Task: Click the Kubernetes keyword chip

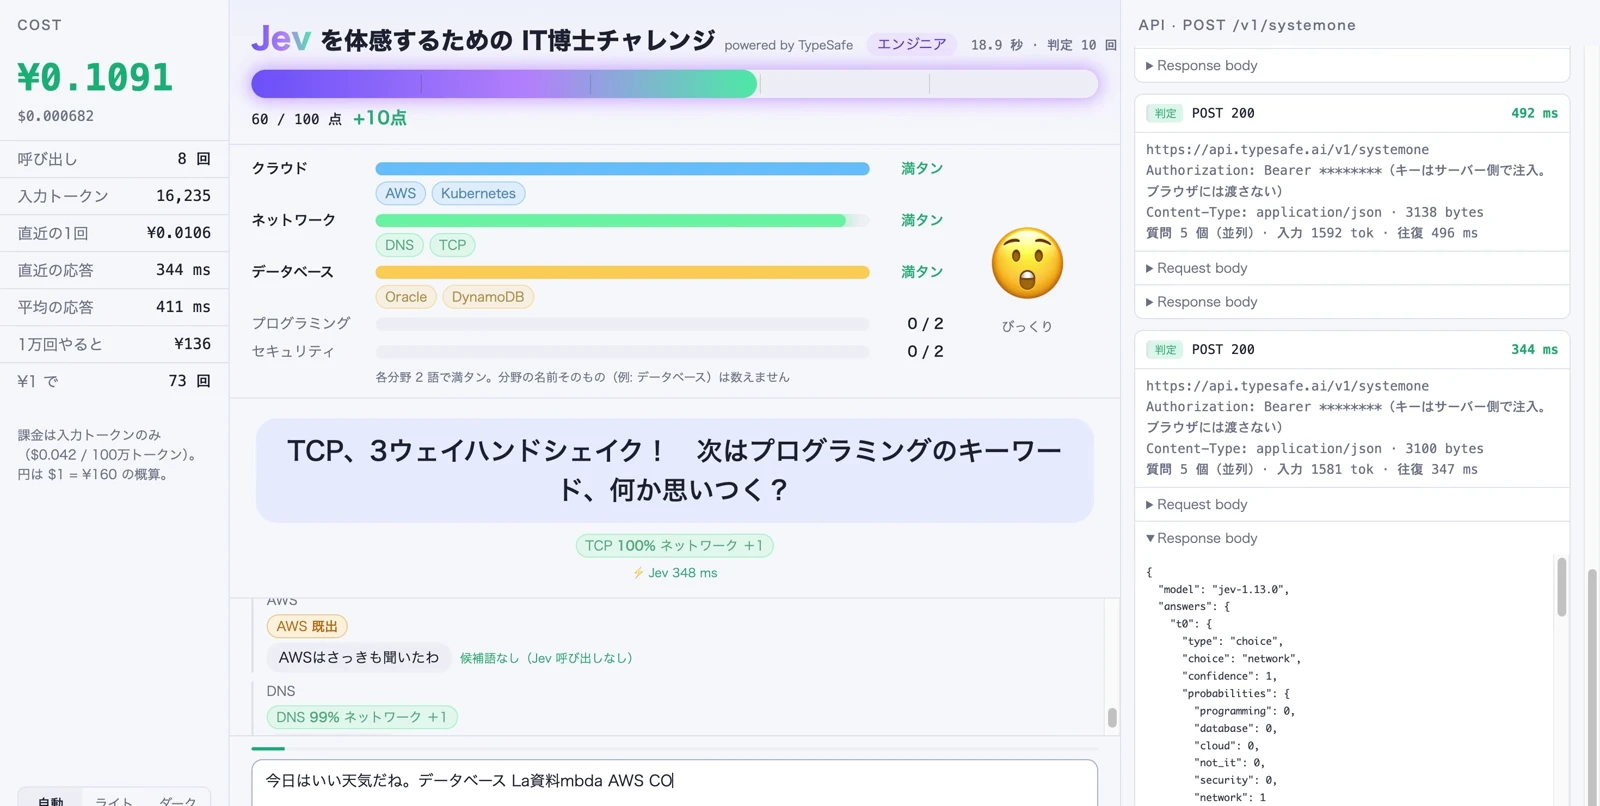Action: click(x=478, y=194)
